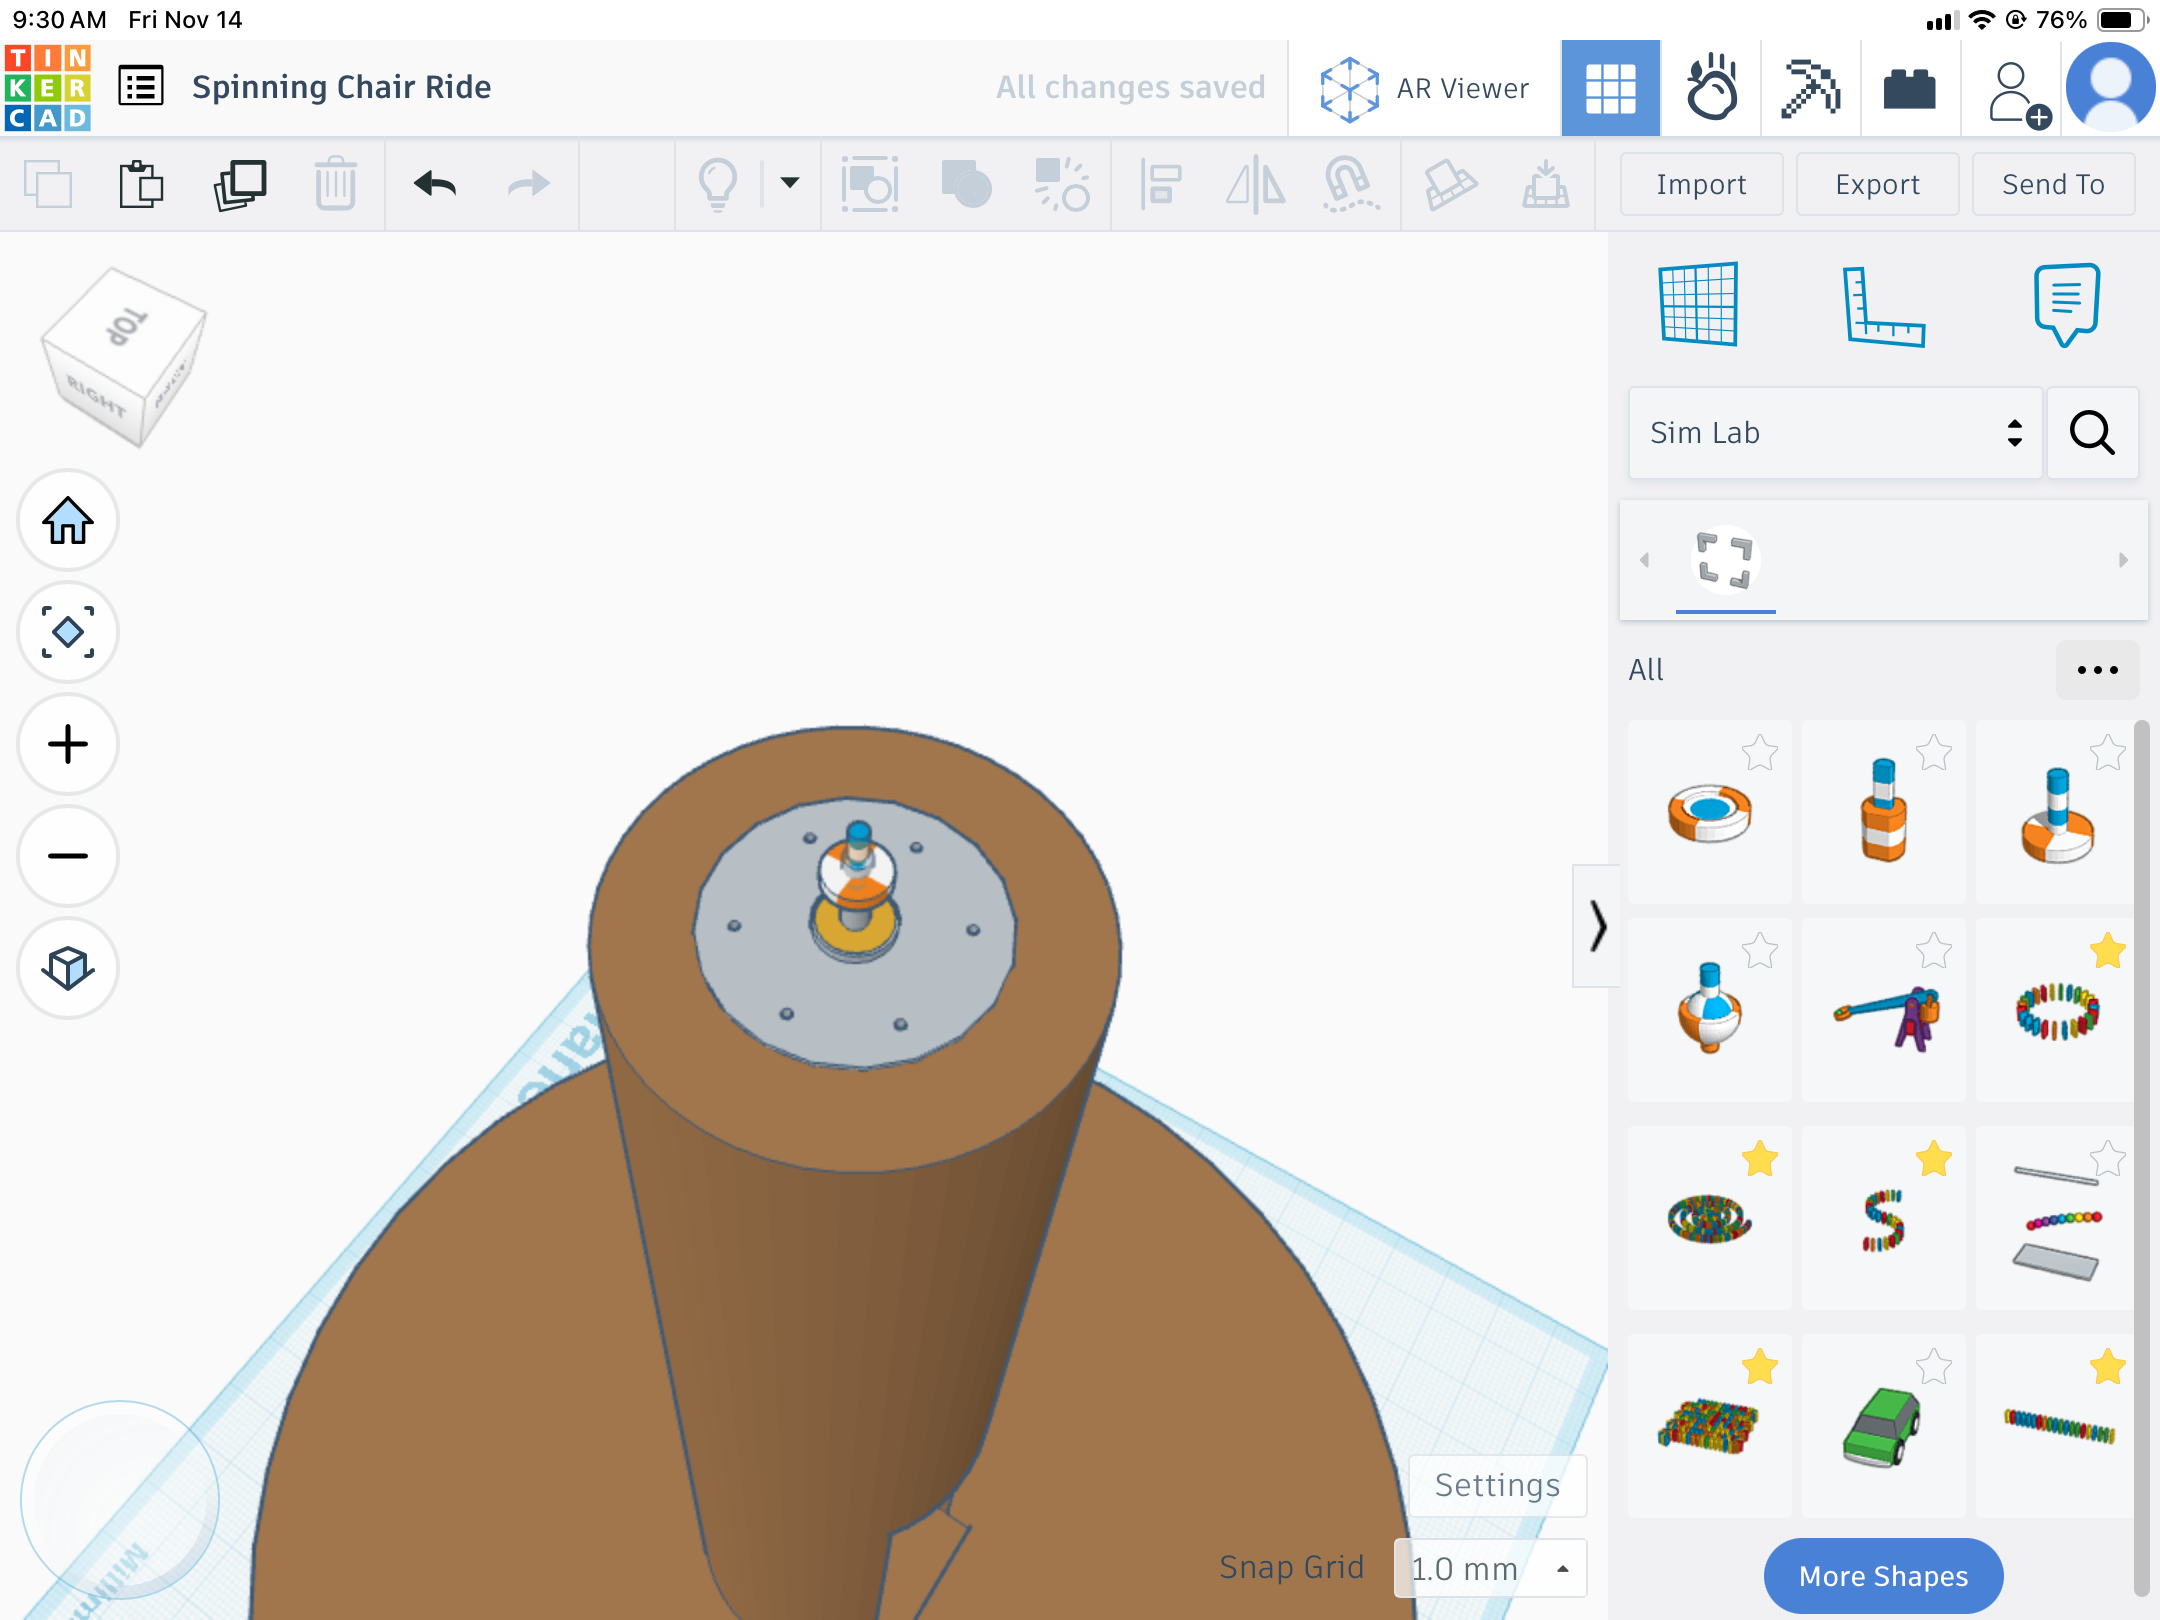
Task: Collapse the shapes panel chevron
Action: [x=1596, y=925]
